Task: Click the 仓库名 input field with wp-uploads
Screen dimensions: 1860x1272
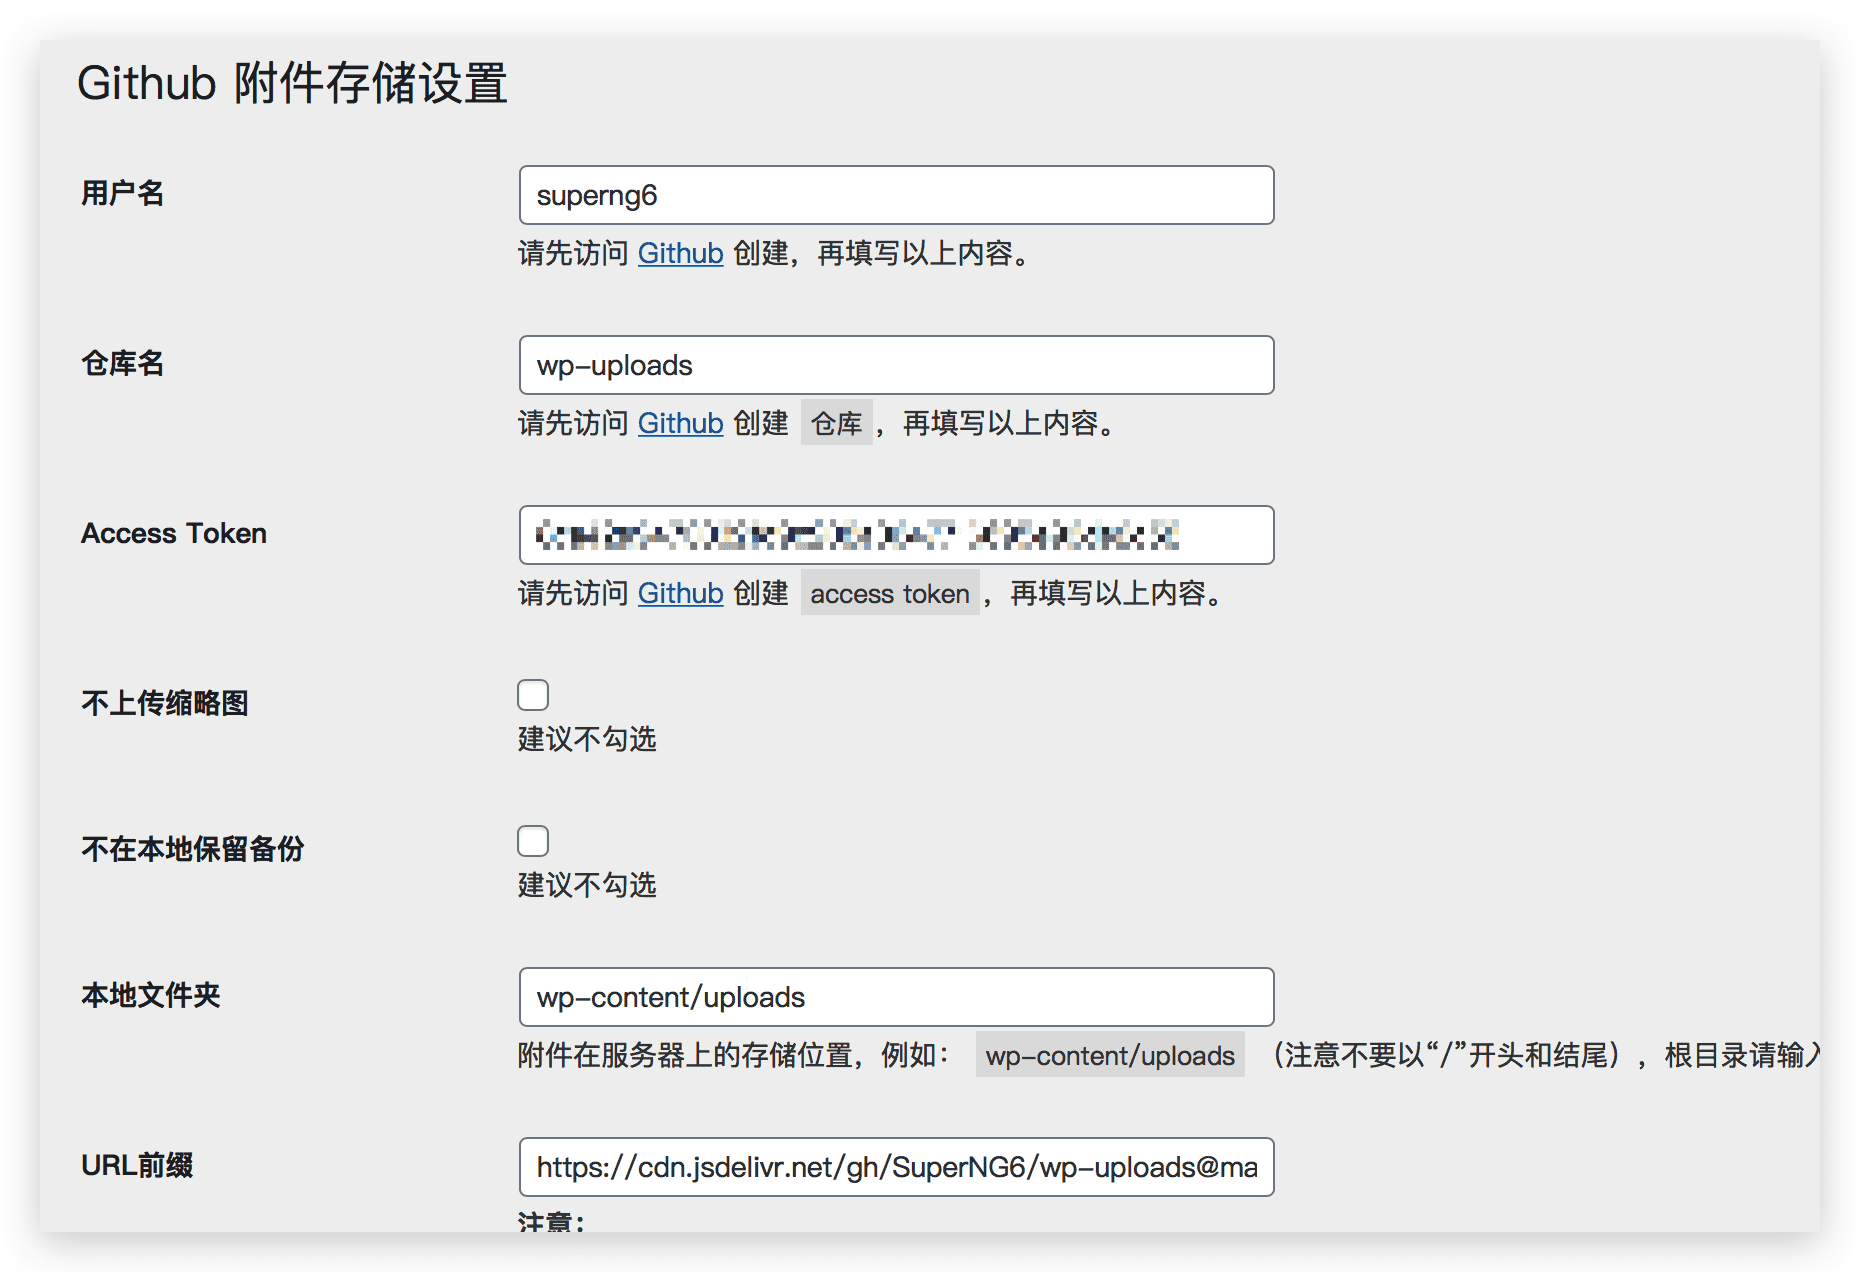Action: (896, 365)
